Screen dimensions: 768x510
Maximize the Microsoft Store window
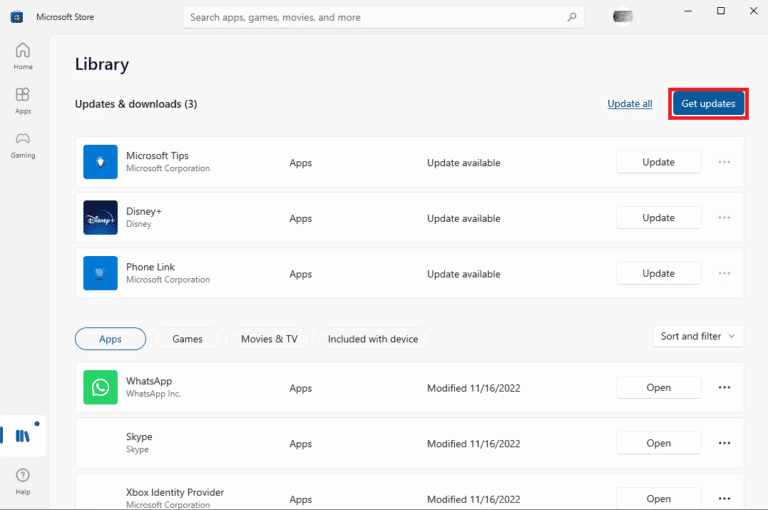pyautogui.click(x=721, y=11)
